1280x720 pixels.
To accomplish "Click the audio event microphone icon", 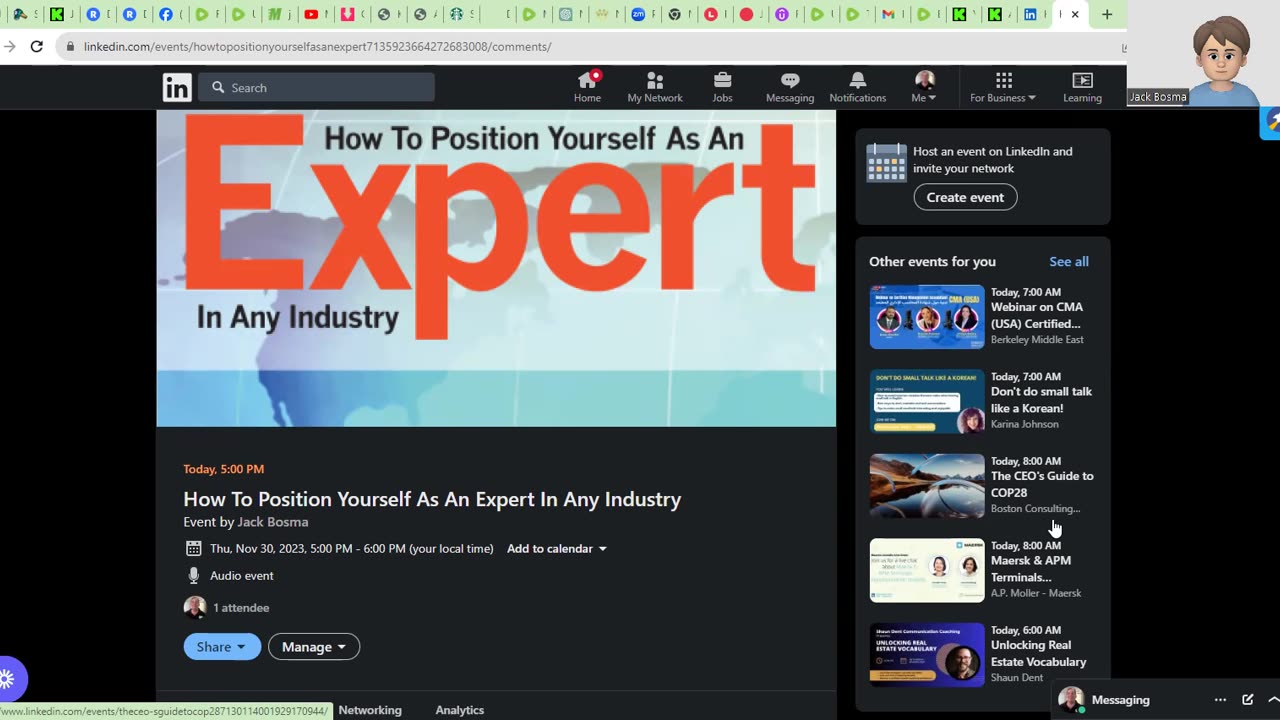I will coord(194,575).
